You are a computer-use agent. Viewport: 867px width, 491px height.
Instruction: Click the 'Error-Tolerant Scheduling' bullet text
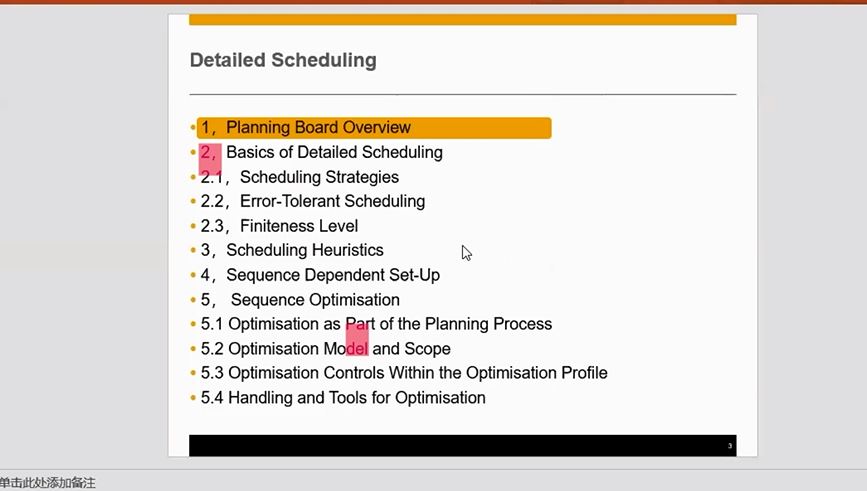(x=332, y=201)
